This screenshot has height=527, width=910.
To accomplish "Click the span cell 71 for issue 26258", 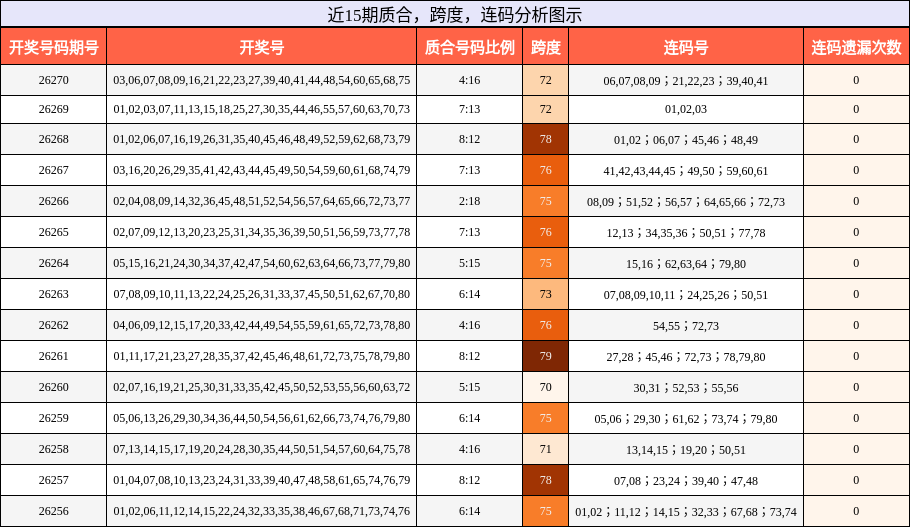I will click(546, 449).
